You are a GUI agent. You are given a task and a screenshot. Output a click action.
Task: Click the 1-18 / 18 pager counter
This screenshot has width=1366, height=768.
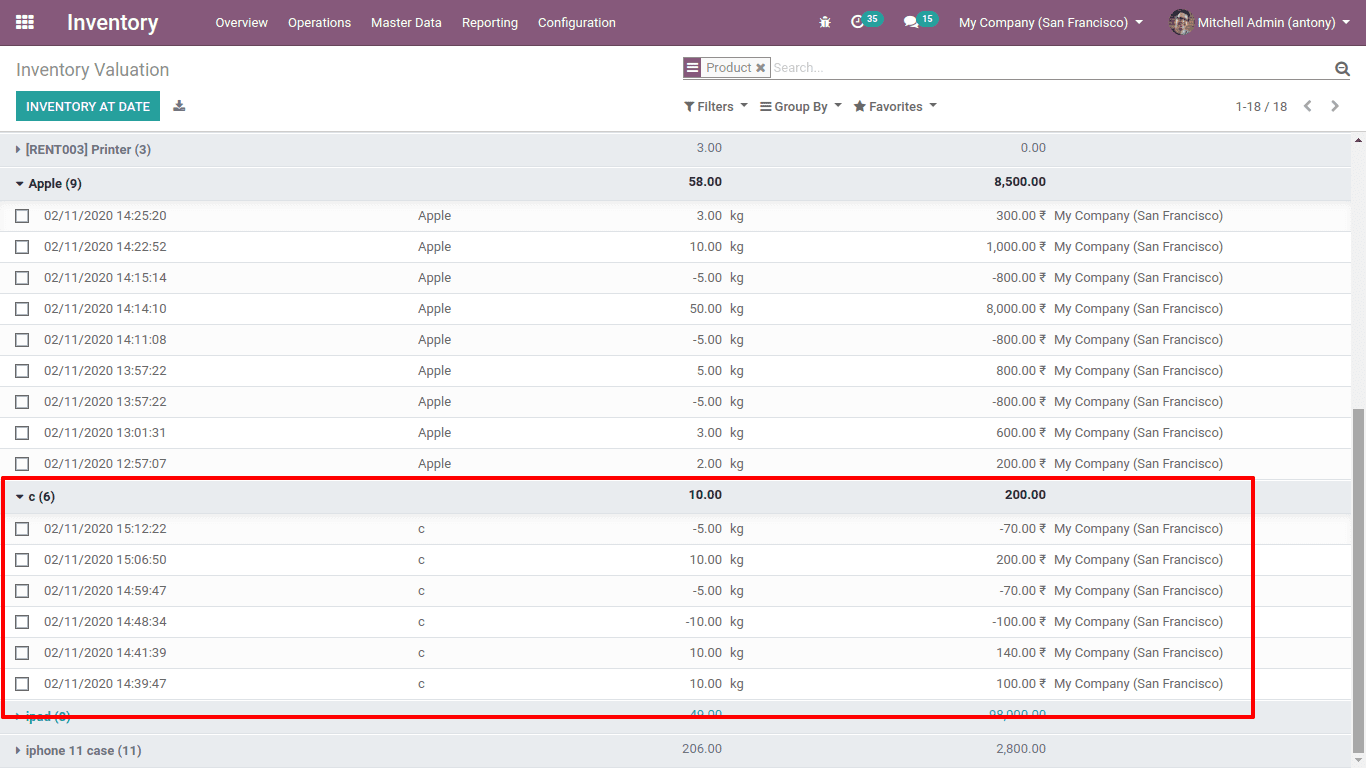1261,106
